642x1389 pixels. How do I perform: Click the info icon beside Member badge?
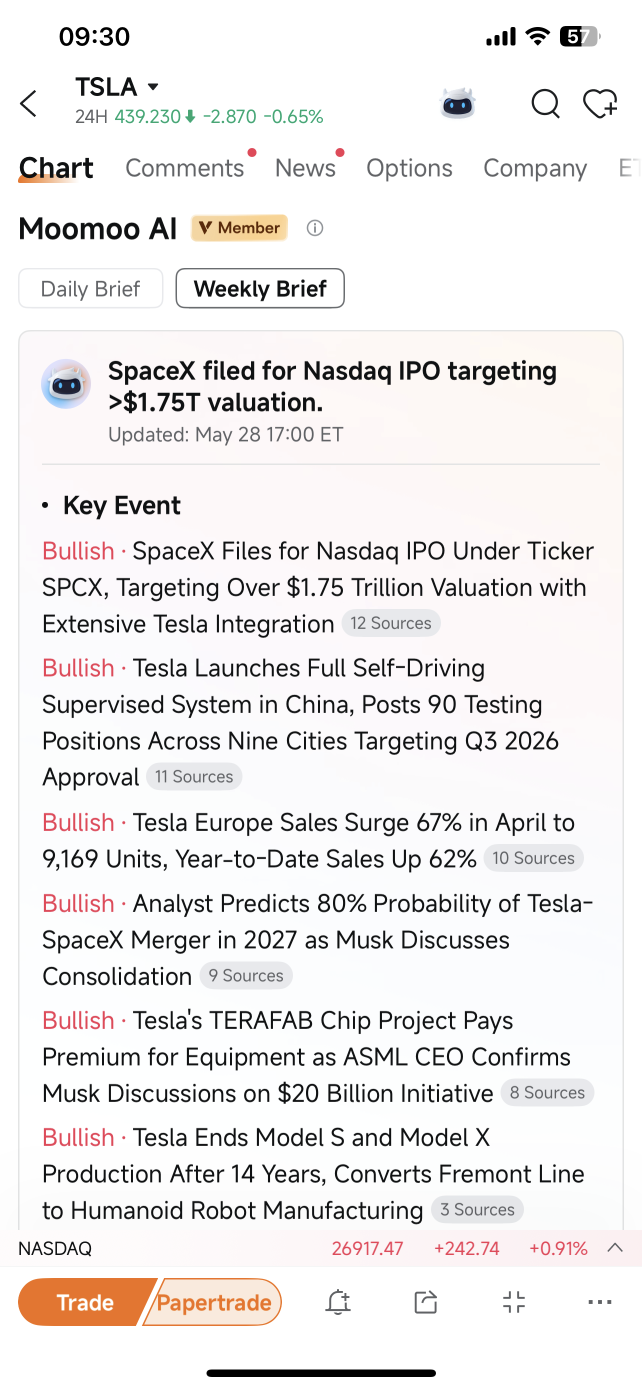pos(315,228)
